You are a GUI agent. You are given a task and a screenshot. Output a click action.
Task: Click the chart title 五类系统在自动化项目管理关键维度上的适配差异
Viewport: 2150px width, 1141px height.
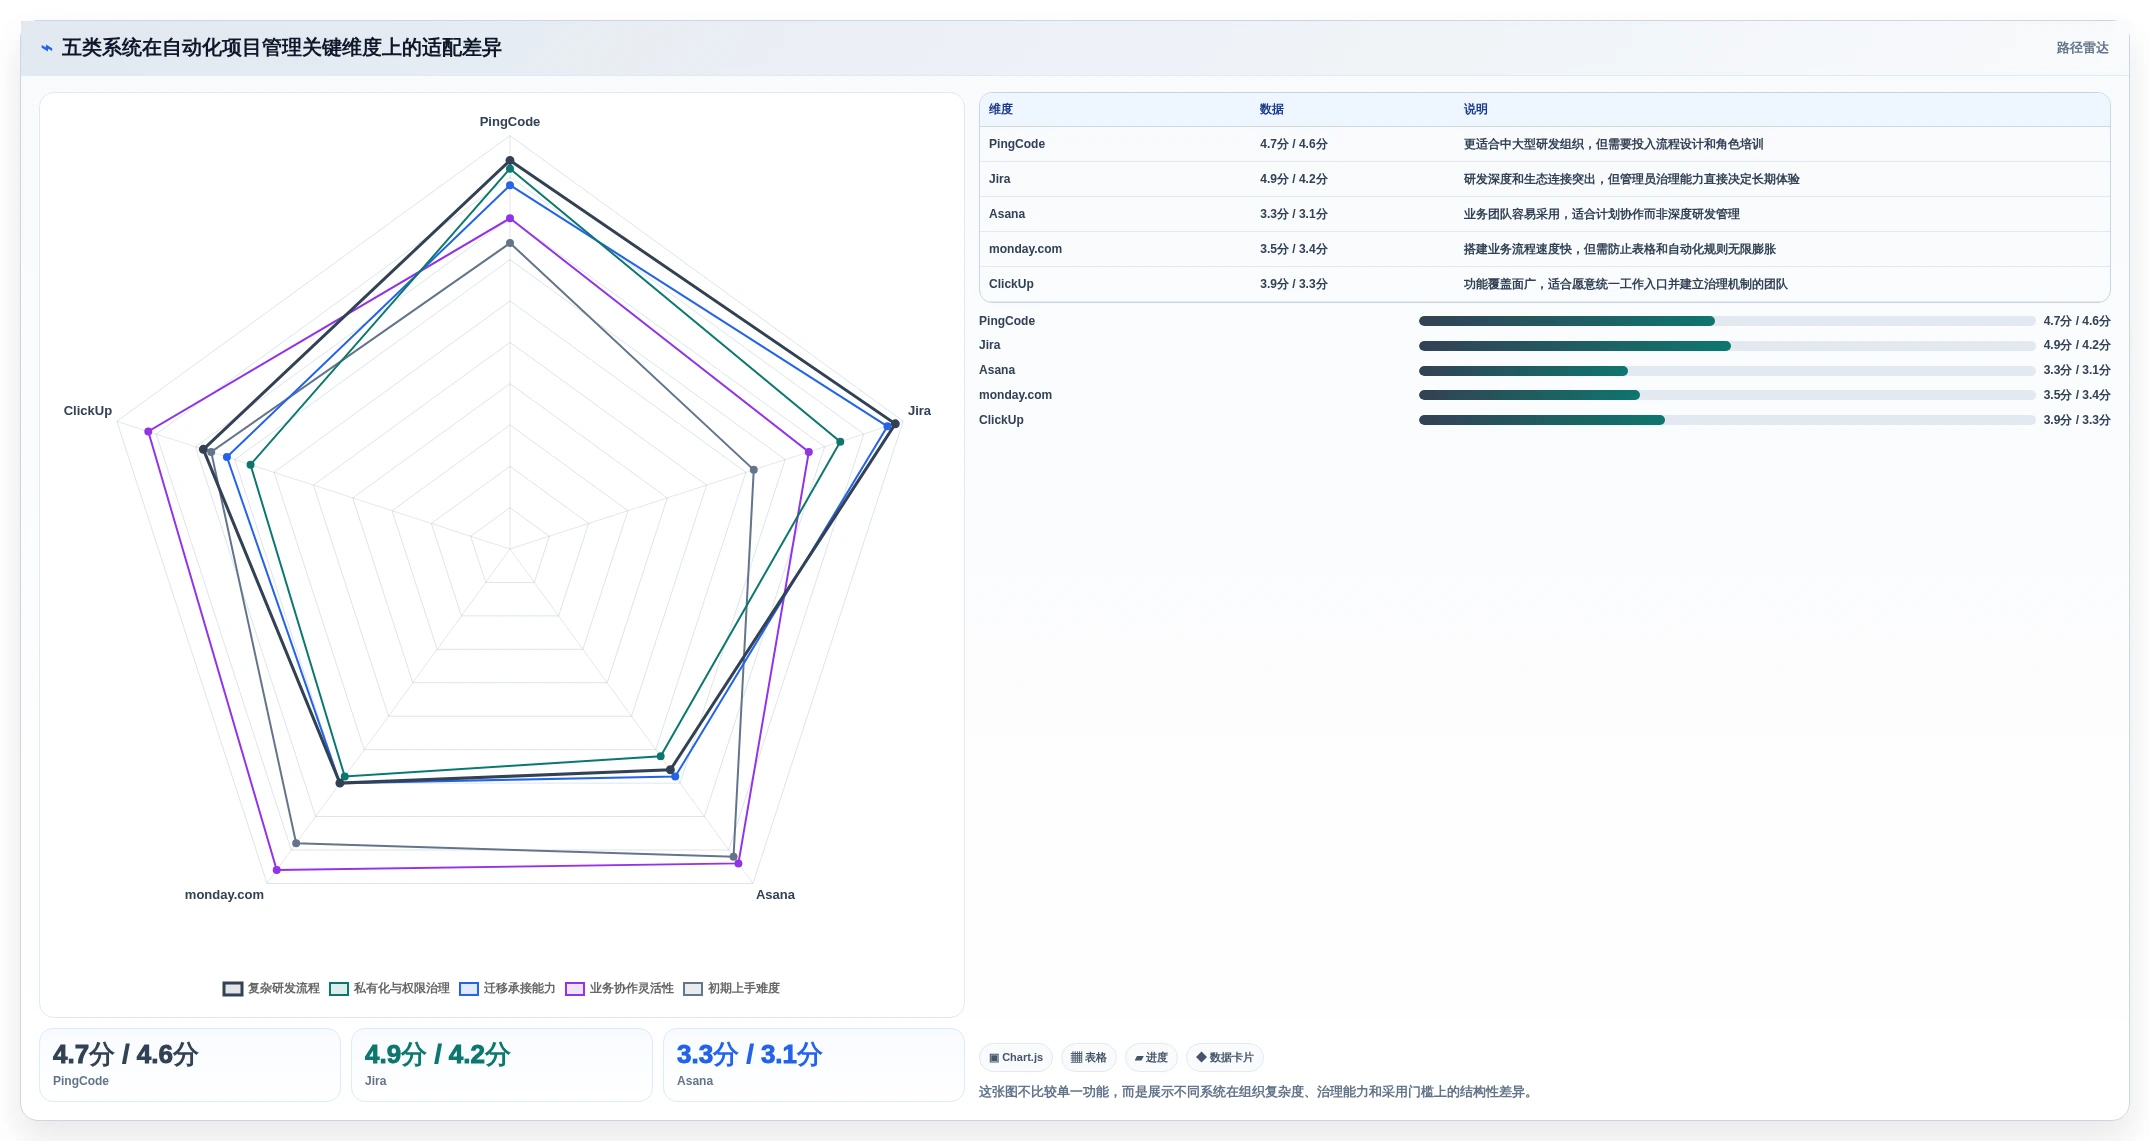click(x=282, y=48)
